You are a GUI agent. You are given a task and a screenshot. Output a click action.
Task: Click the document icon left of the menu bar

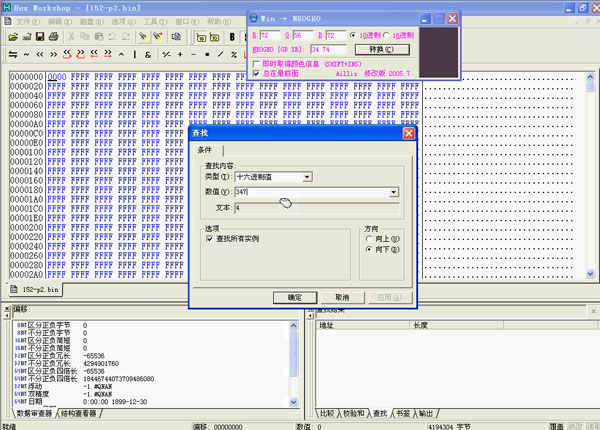tap(7, 21)
